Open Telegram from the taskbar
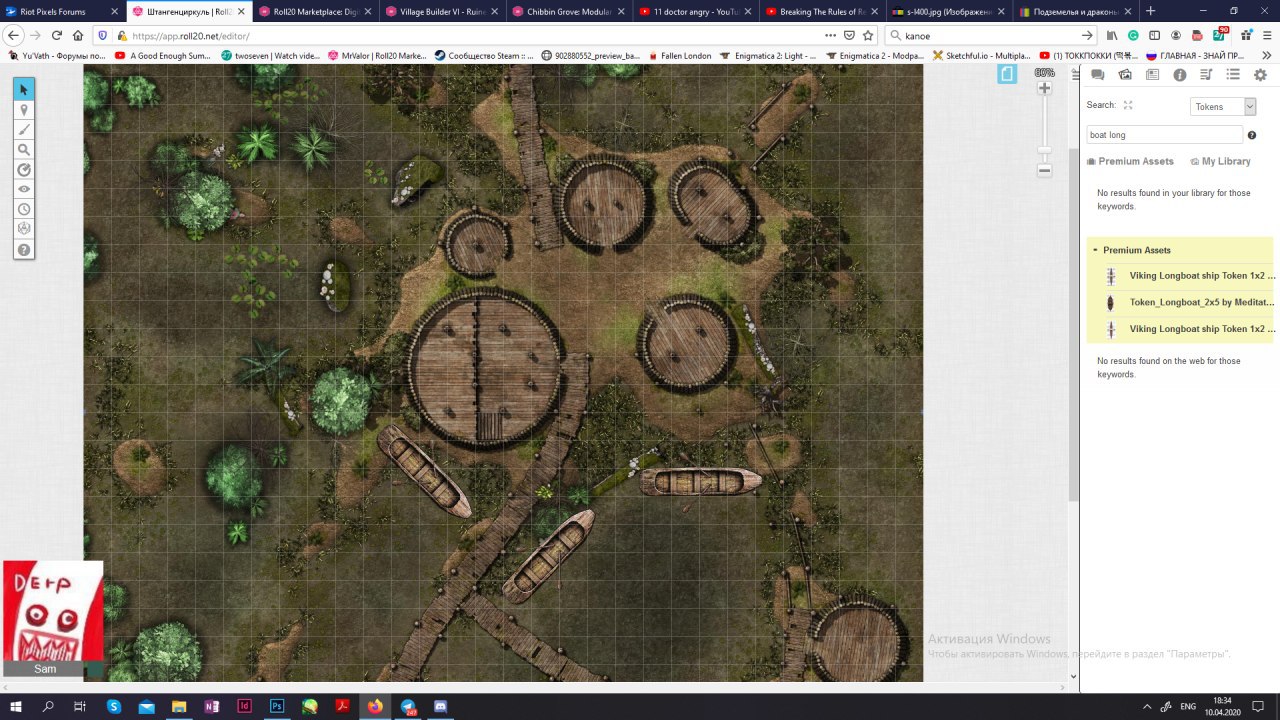Screen dimensions: 1280x720 pyautogui.click(x=409, y=706)
